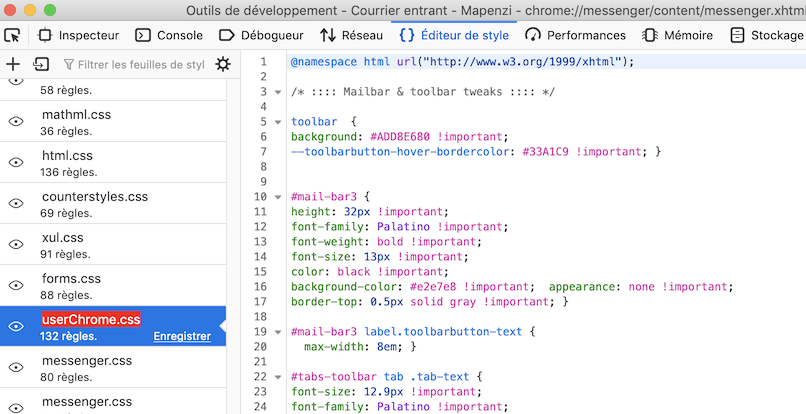Open the Inspecteur panel

(78, 35)
